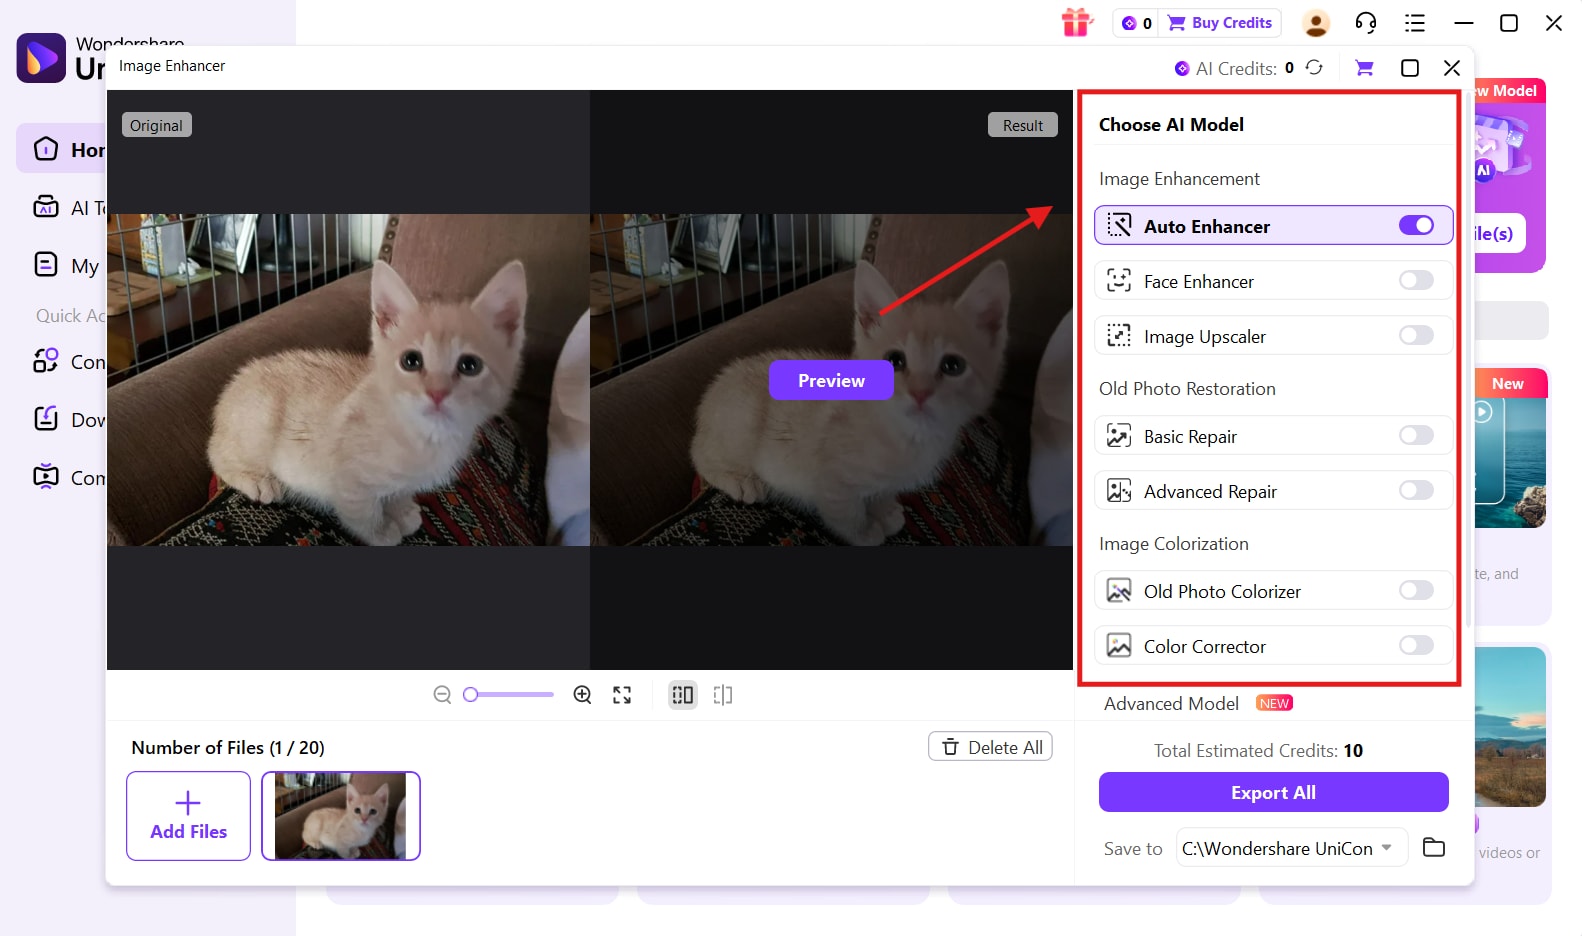This screenshot has width=1582, height=936.
Task: Turn off the Auto Enhancer toggle
Action: pos(1416,225)
